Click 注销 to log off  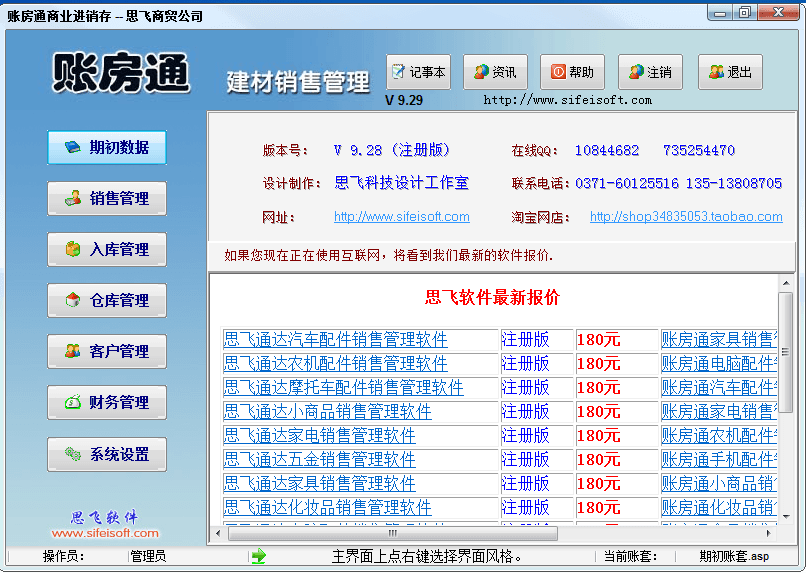650,72
